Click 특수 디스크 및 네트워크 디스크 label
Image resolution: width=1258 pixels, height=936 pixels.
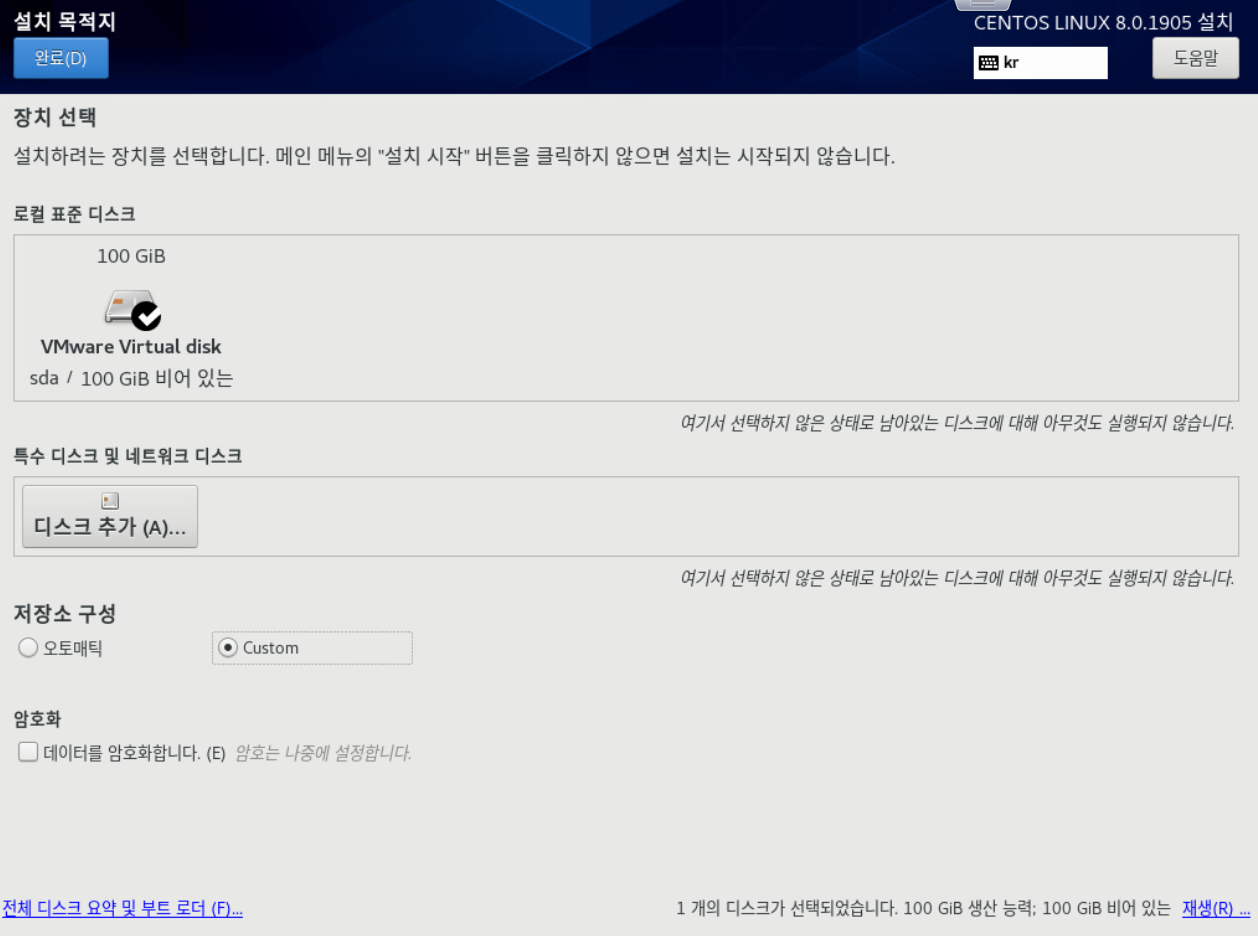click(x=128, y=456)
